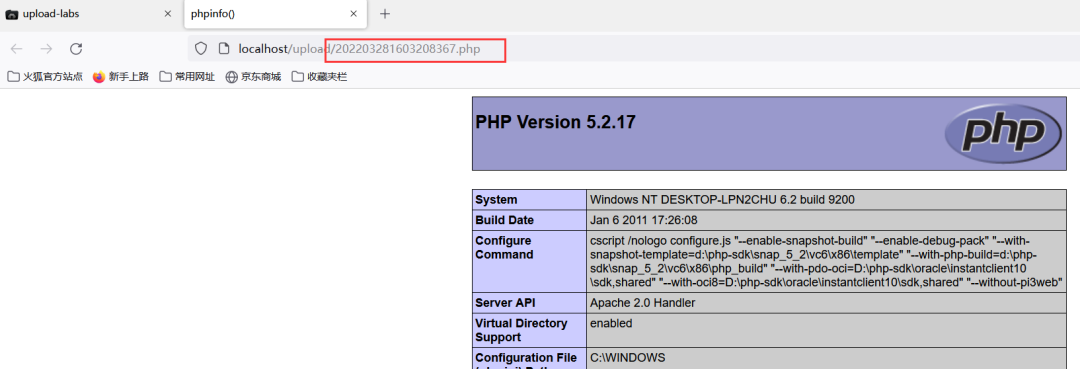The width and height of the screenshot is (1080, 369).
Task: Open the shield tracking protection icon
Action: coord(200,49)
